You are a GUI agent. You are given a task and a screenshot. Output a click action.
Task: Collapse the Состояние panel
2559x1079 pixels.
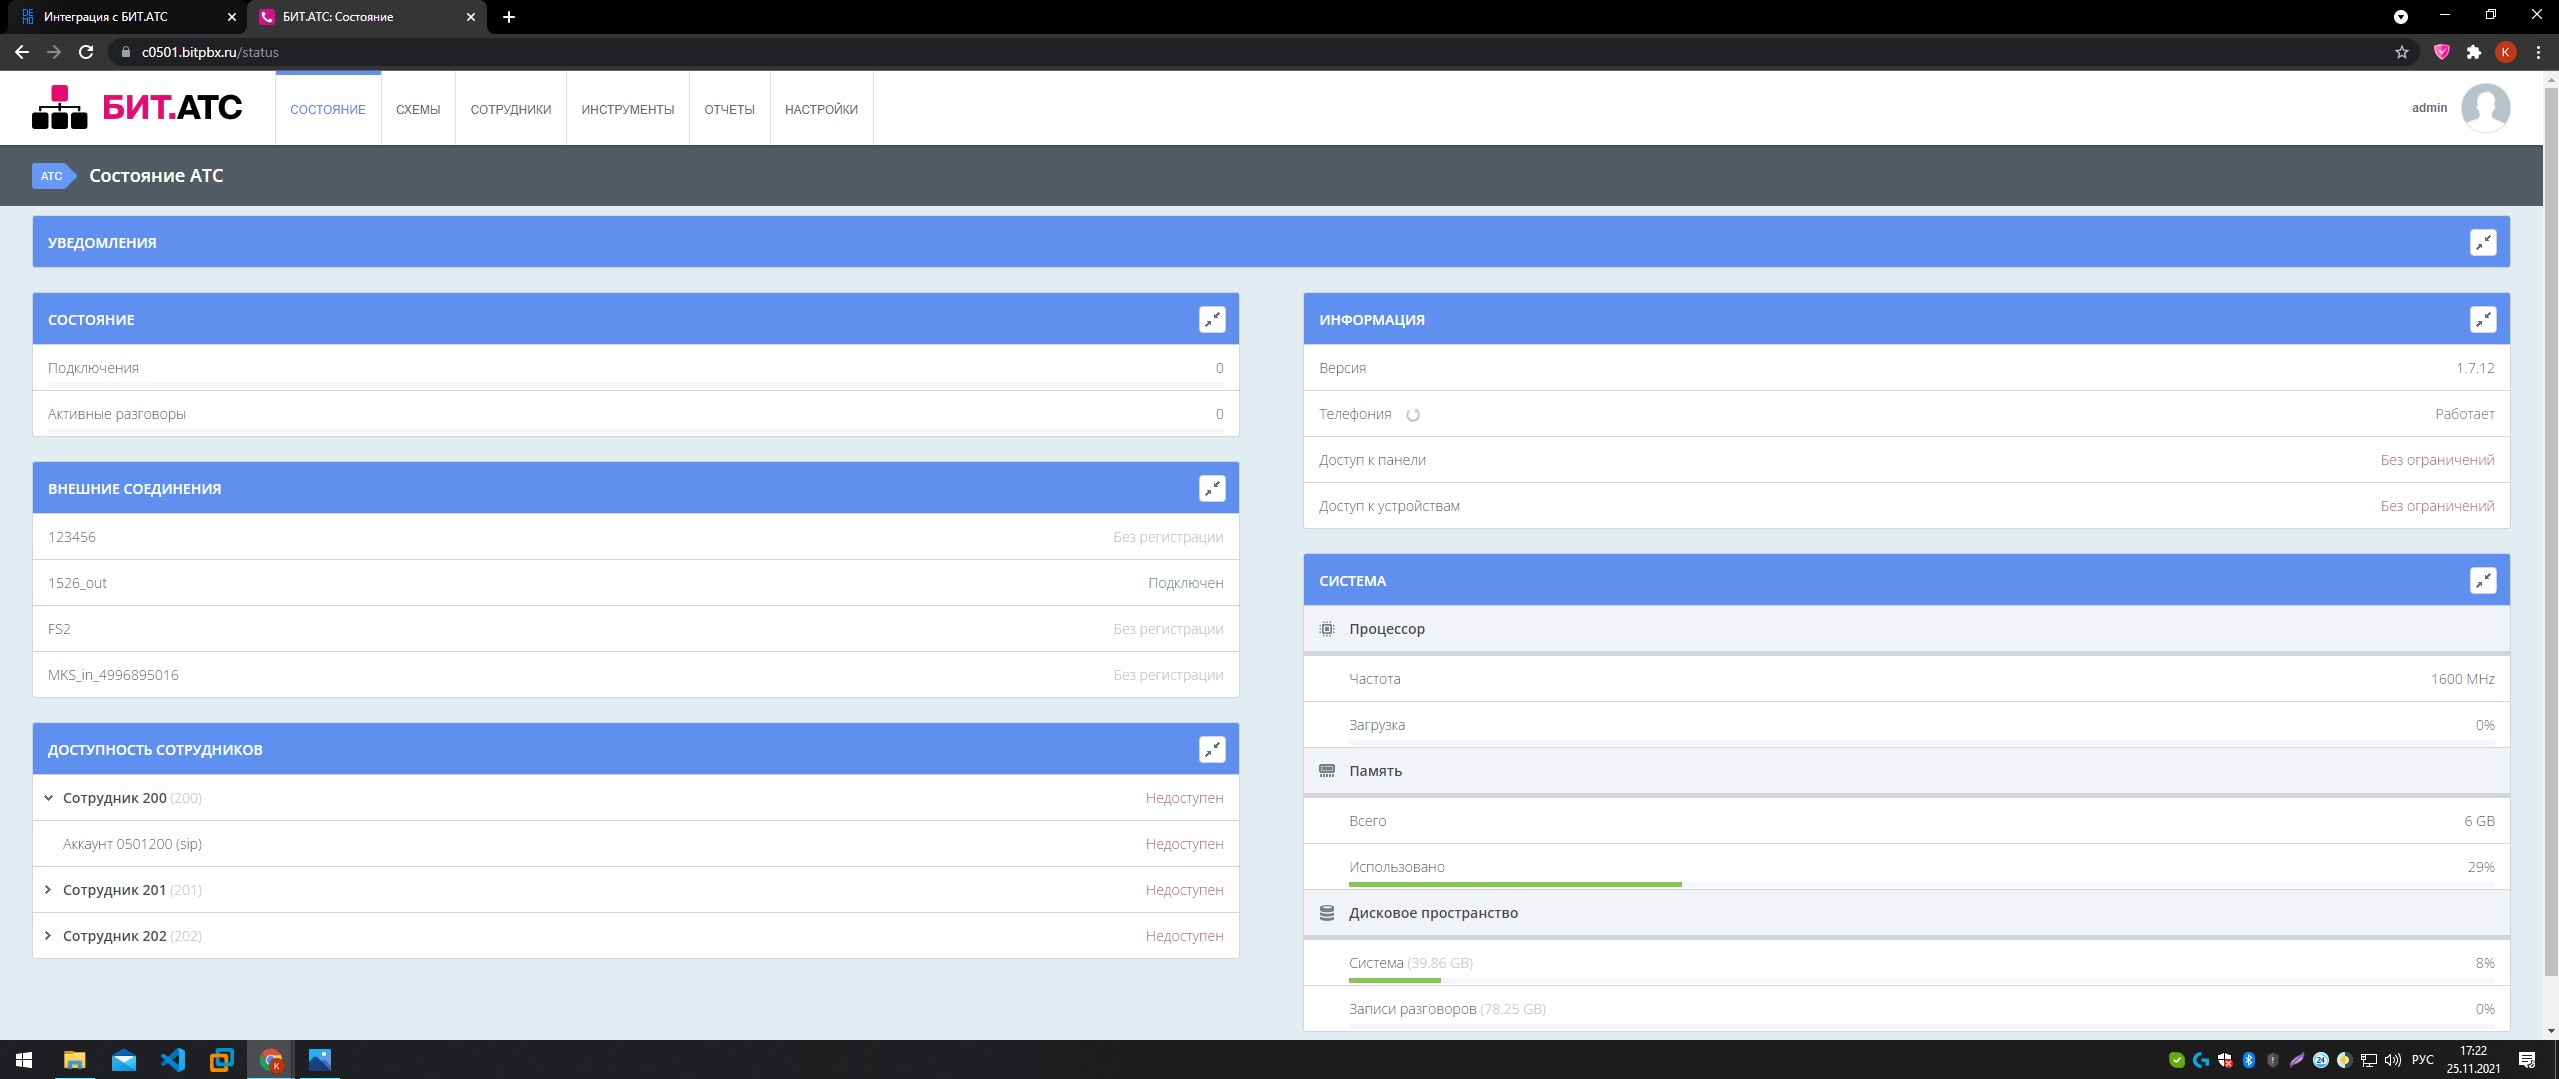pos(1212,320)
